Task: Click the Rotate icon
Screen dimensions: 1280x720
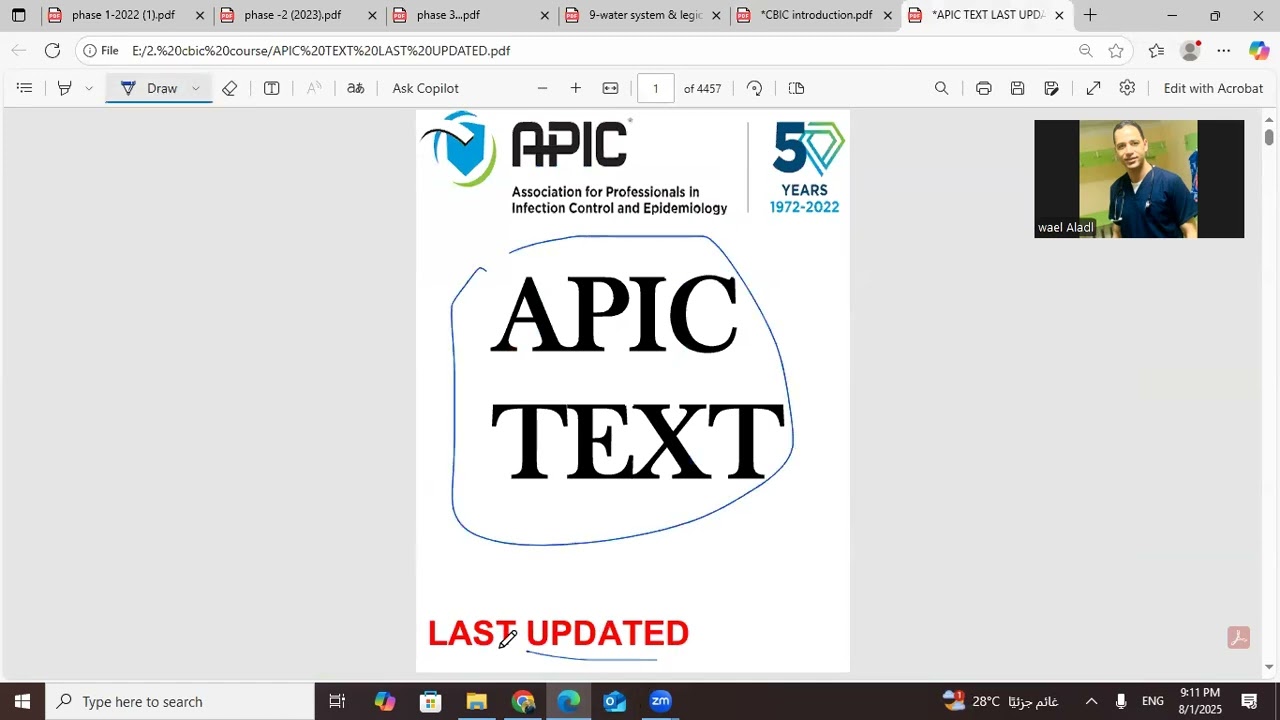Action: point(755,88)
